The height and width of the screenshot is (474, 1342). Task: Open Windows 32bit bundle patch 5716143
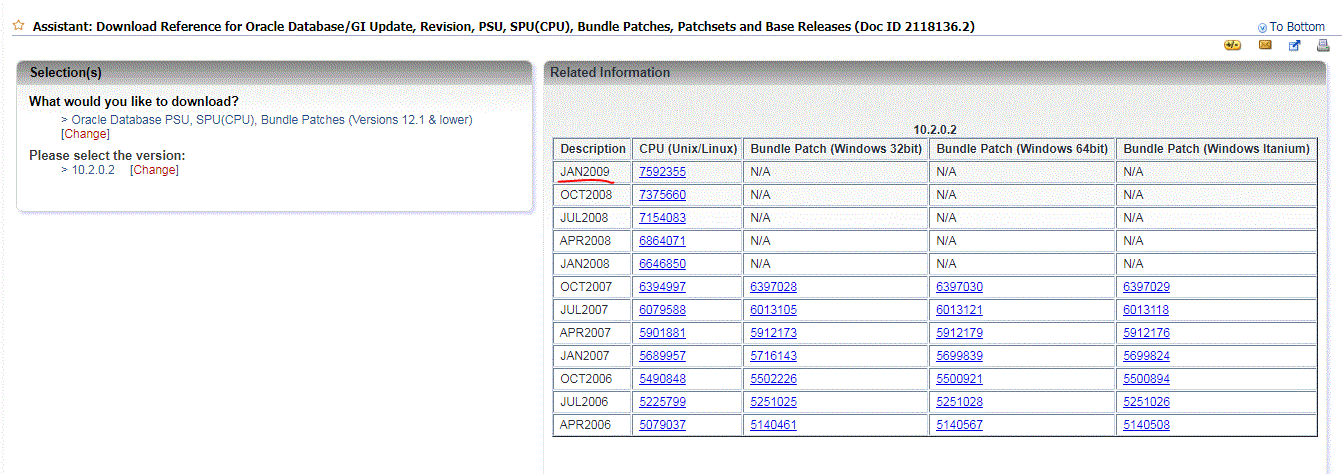coord(773,356)
